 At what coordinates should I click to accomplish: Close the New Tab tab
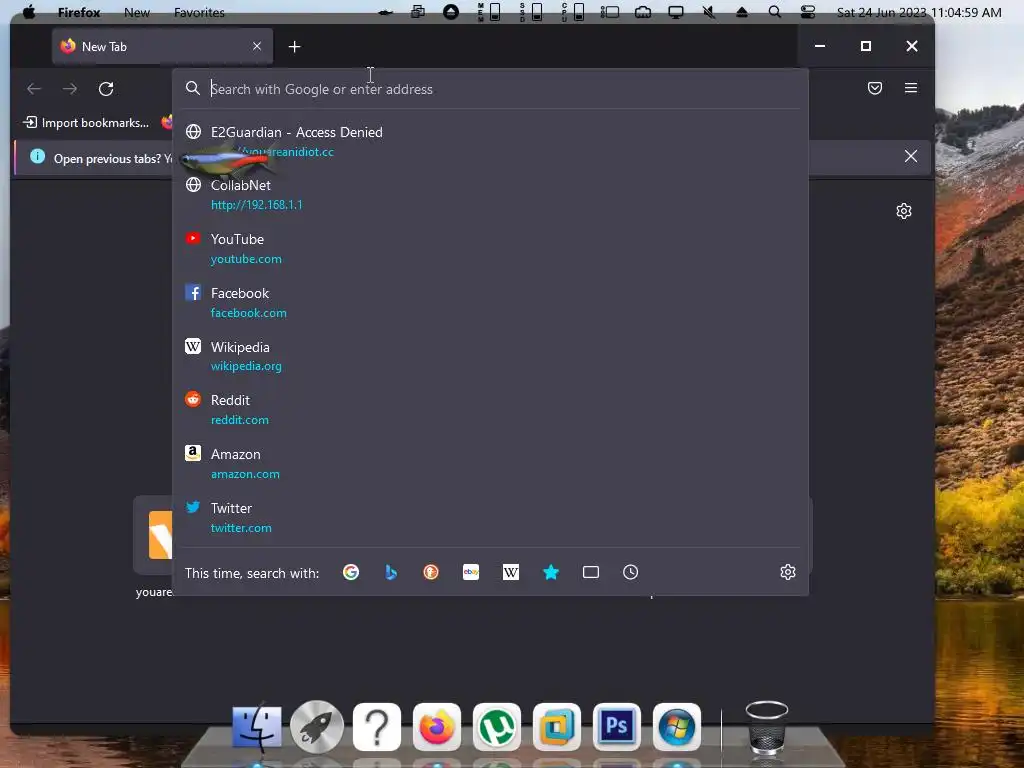[x=257, y=46]
